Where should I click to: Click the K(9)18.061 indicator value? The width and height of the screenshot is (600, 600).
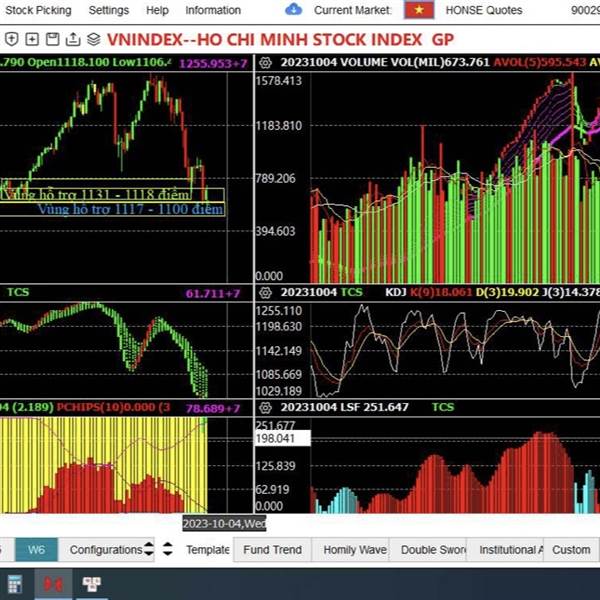click(x=441, y=292)
